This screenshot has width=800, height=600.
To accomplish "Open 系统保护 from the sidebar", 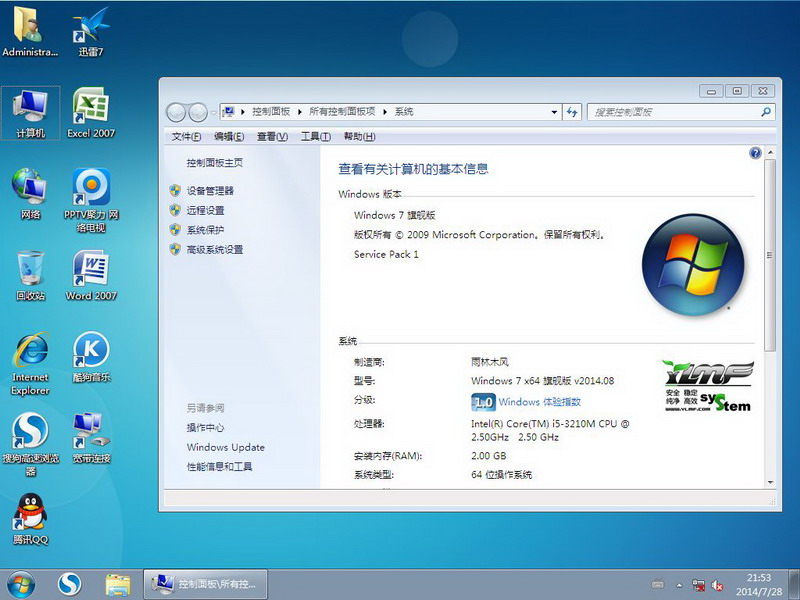I will point(205,230).
